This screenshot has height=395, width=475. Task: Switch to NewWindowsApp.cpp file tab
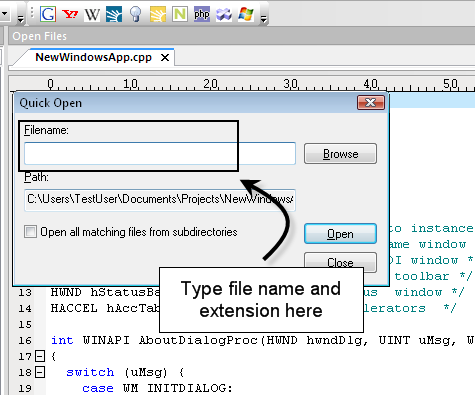coord(94,57)
